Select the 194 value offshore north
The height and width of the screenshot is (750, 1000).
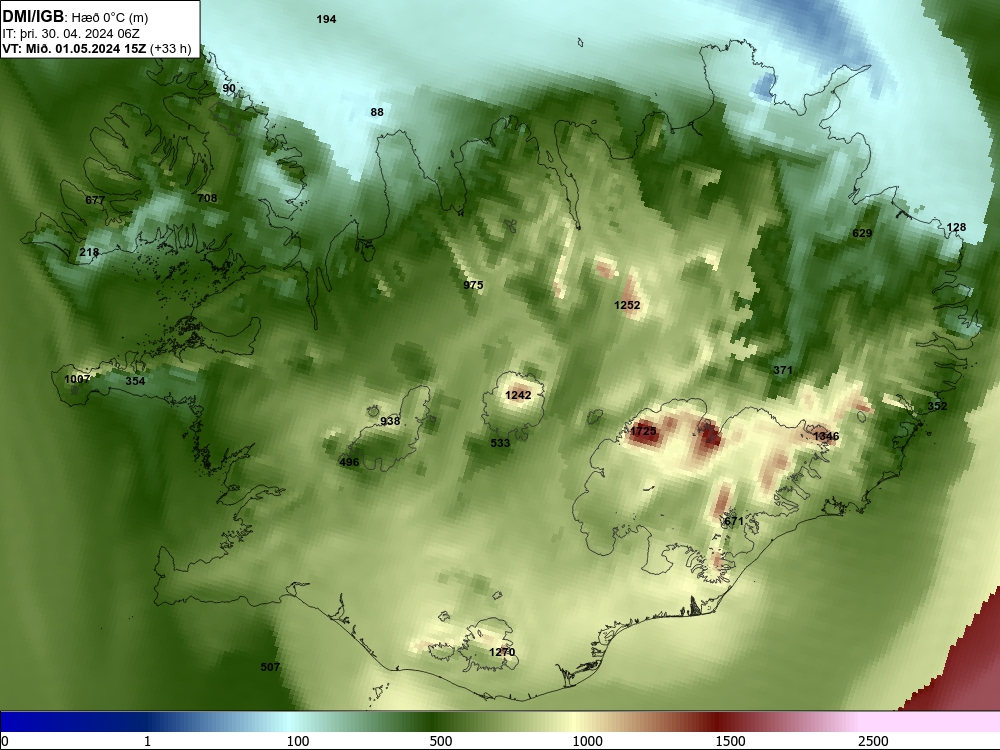coord(327,19)
